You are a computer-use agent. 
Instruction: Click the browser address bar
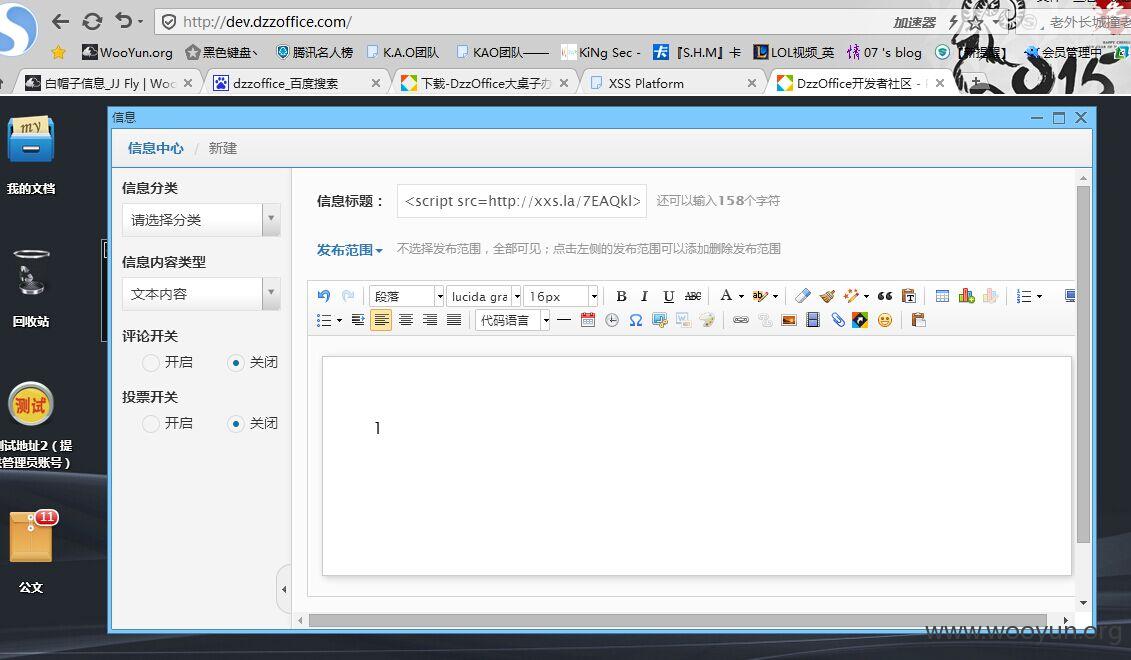(519, 22)
